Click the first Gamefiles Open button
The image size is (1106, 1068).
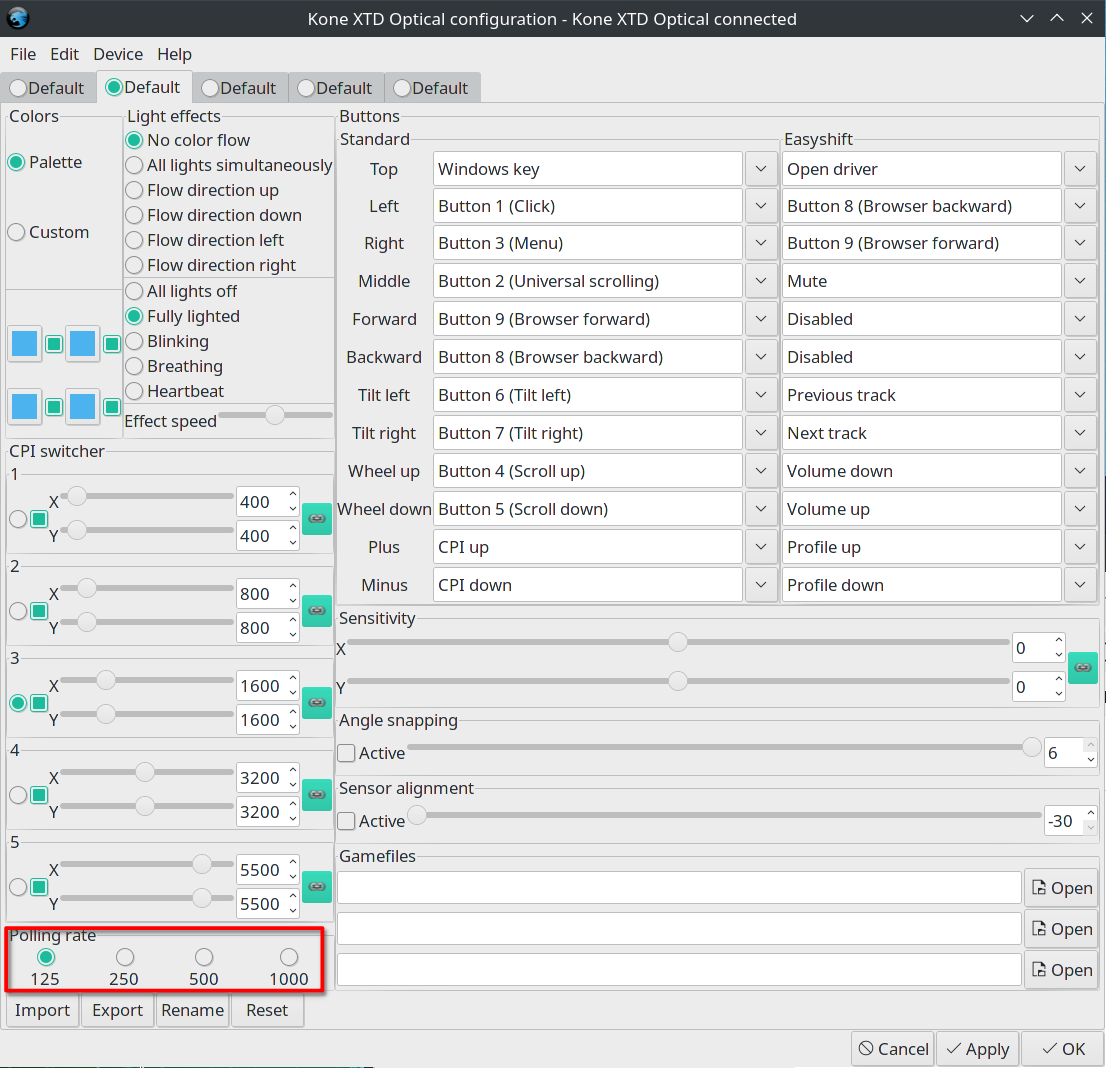pos(1062,888)
